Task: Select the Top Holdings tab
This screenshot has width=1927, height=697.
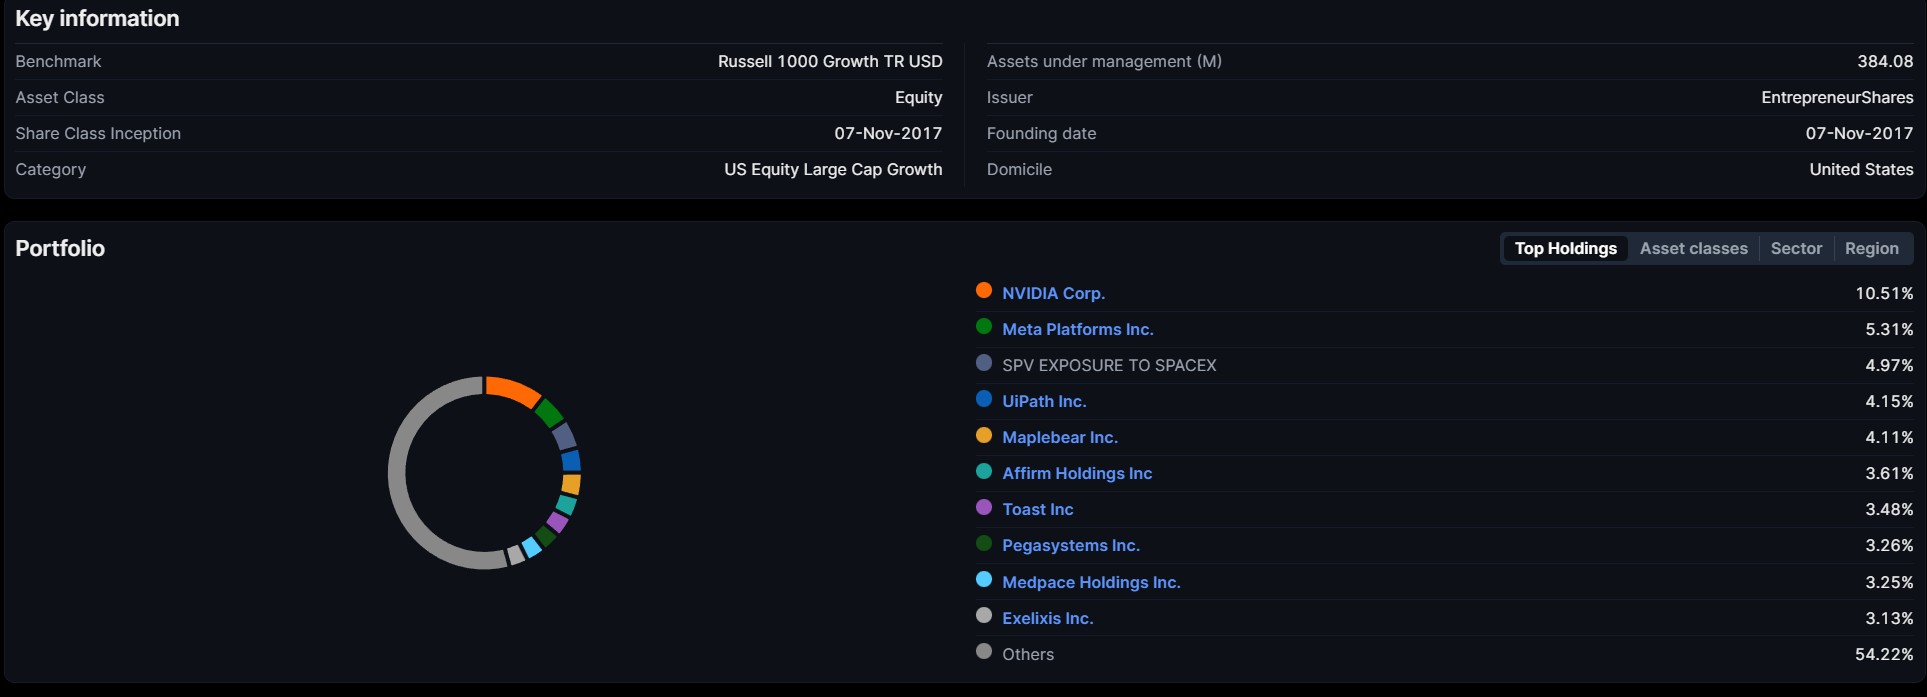Action: tap(1565, 248)
